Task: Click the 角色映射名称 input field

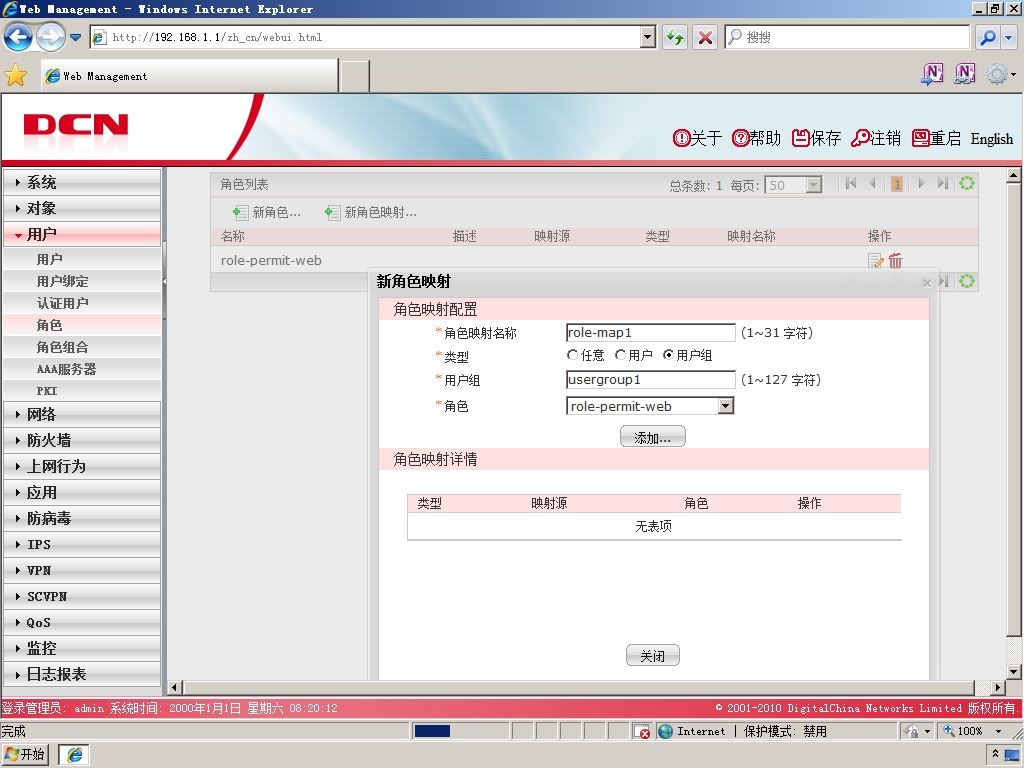Action: (x=650, y=332)
